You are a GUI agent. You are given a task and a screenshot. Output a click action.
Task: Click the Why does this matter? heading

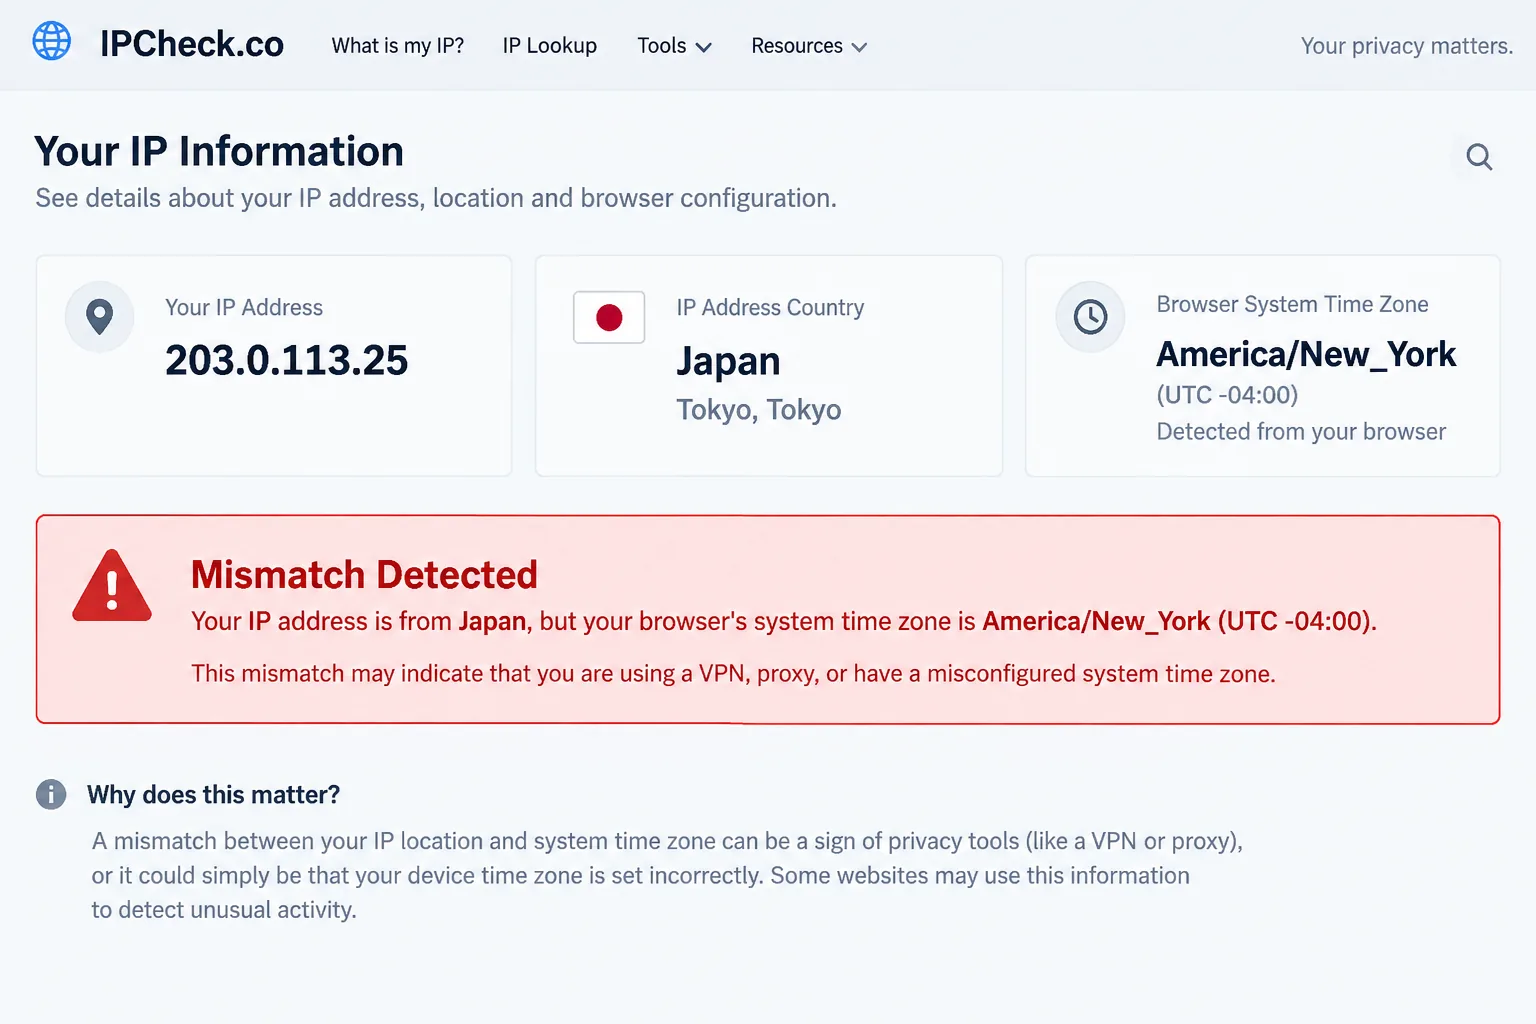pyautogui.click(x=214, y=795)
